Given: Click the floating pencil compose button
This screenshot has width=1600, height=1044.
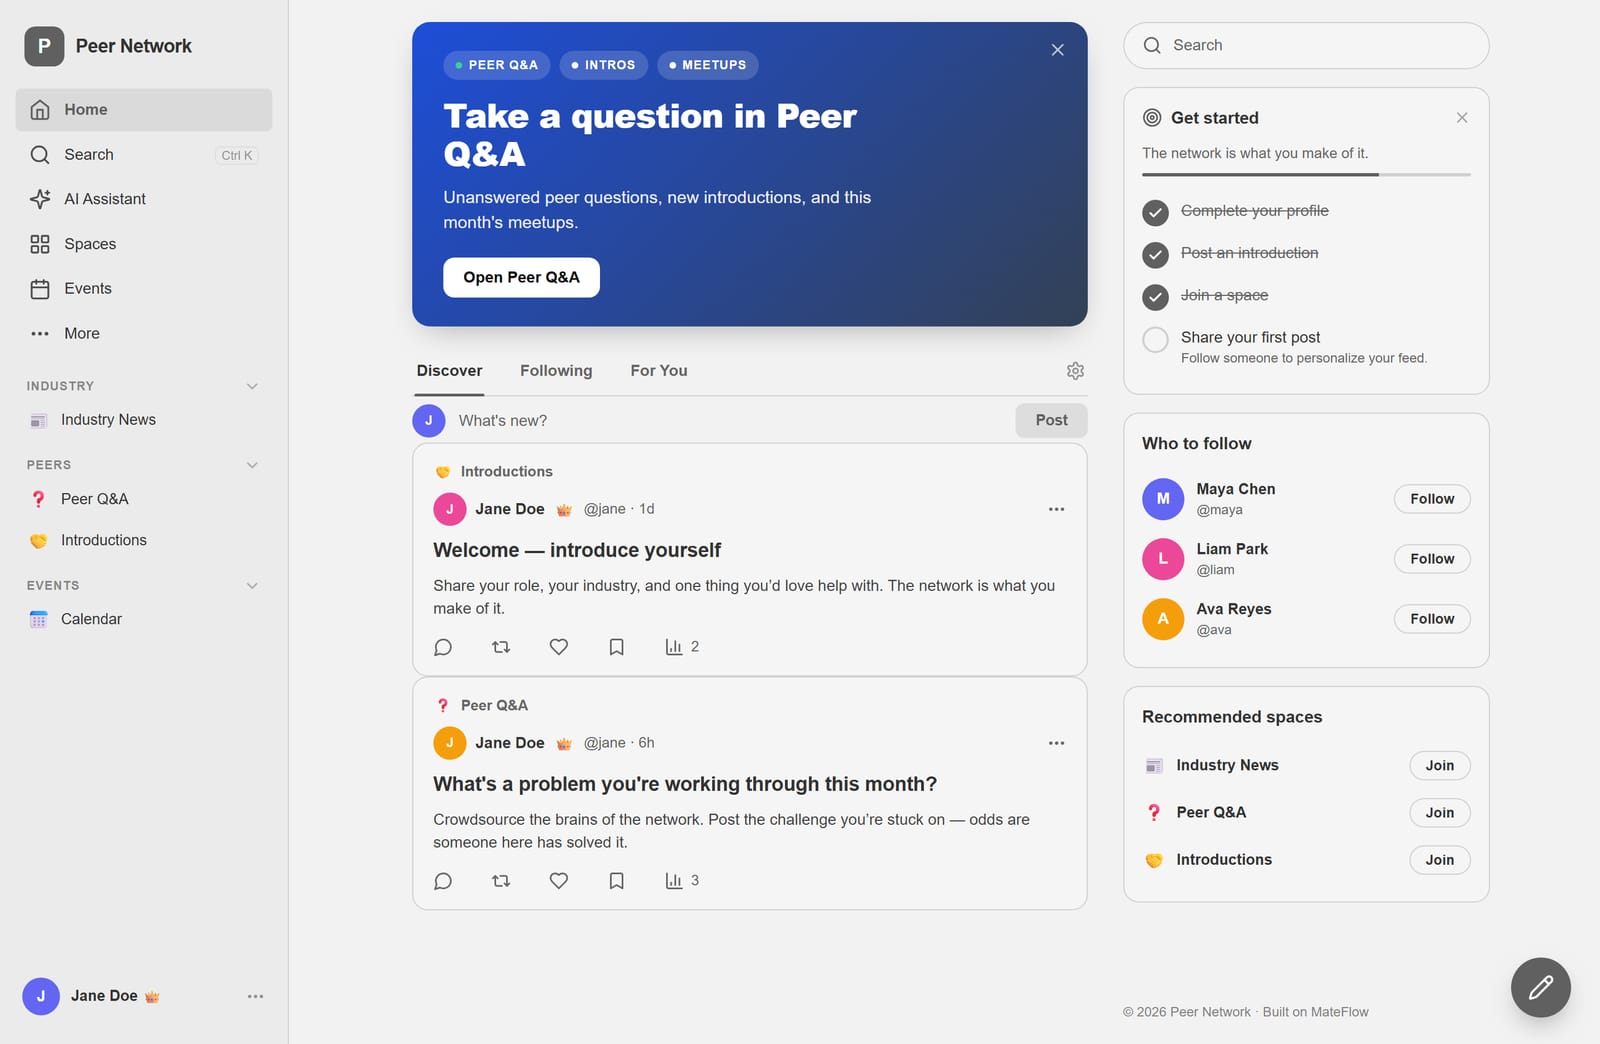Looking at the screenshot, I should point(1540,987).
